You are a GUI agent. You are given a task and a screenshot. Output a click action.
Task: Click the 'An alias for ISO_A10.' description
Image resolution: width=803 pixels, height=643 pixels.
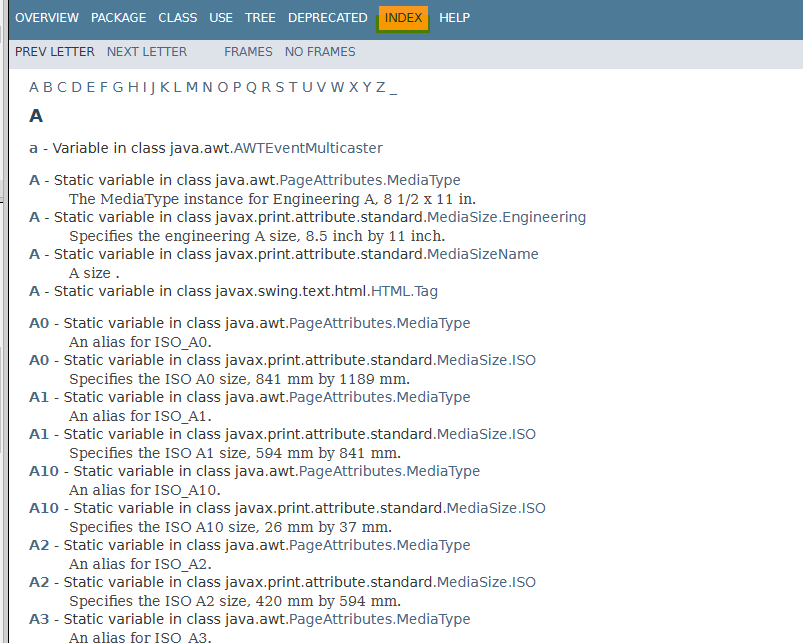[x=145, y=490]
